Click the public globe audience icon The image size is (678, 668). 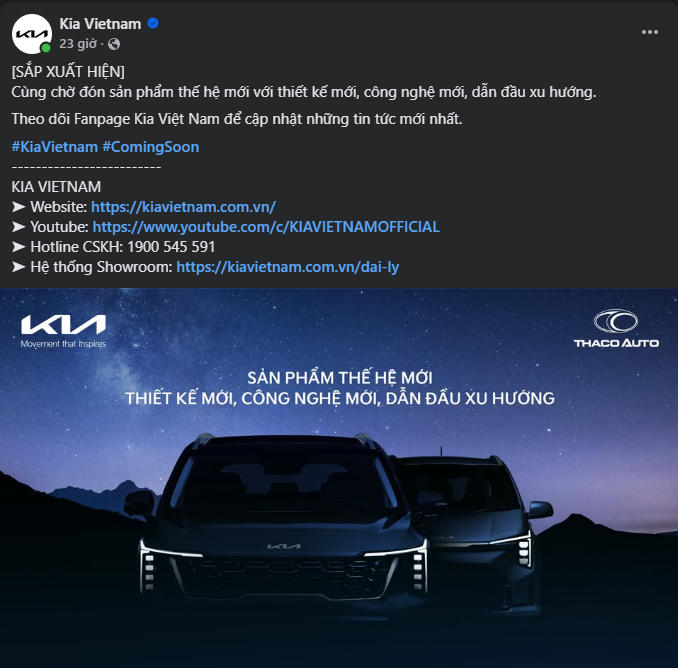click(114, 44)
